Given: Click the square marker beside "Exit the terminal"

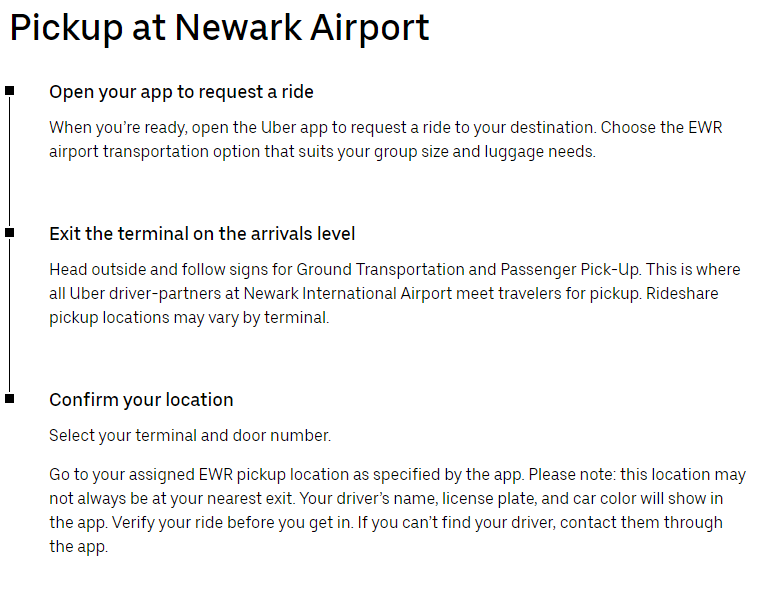Looking at the screenshot, I should pyautogui.click(x=10, y=233).
